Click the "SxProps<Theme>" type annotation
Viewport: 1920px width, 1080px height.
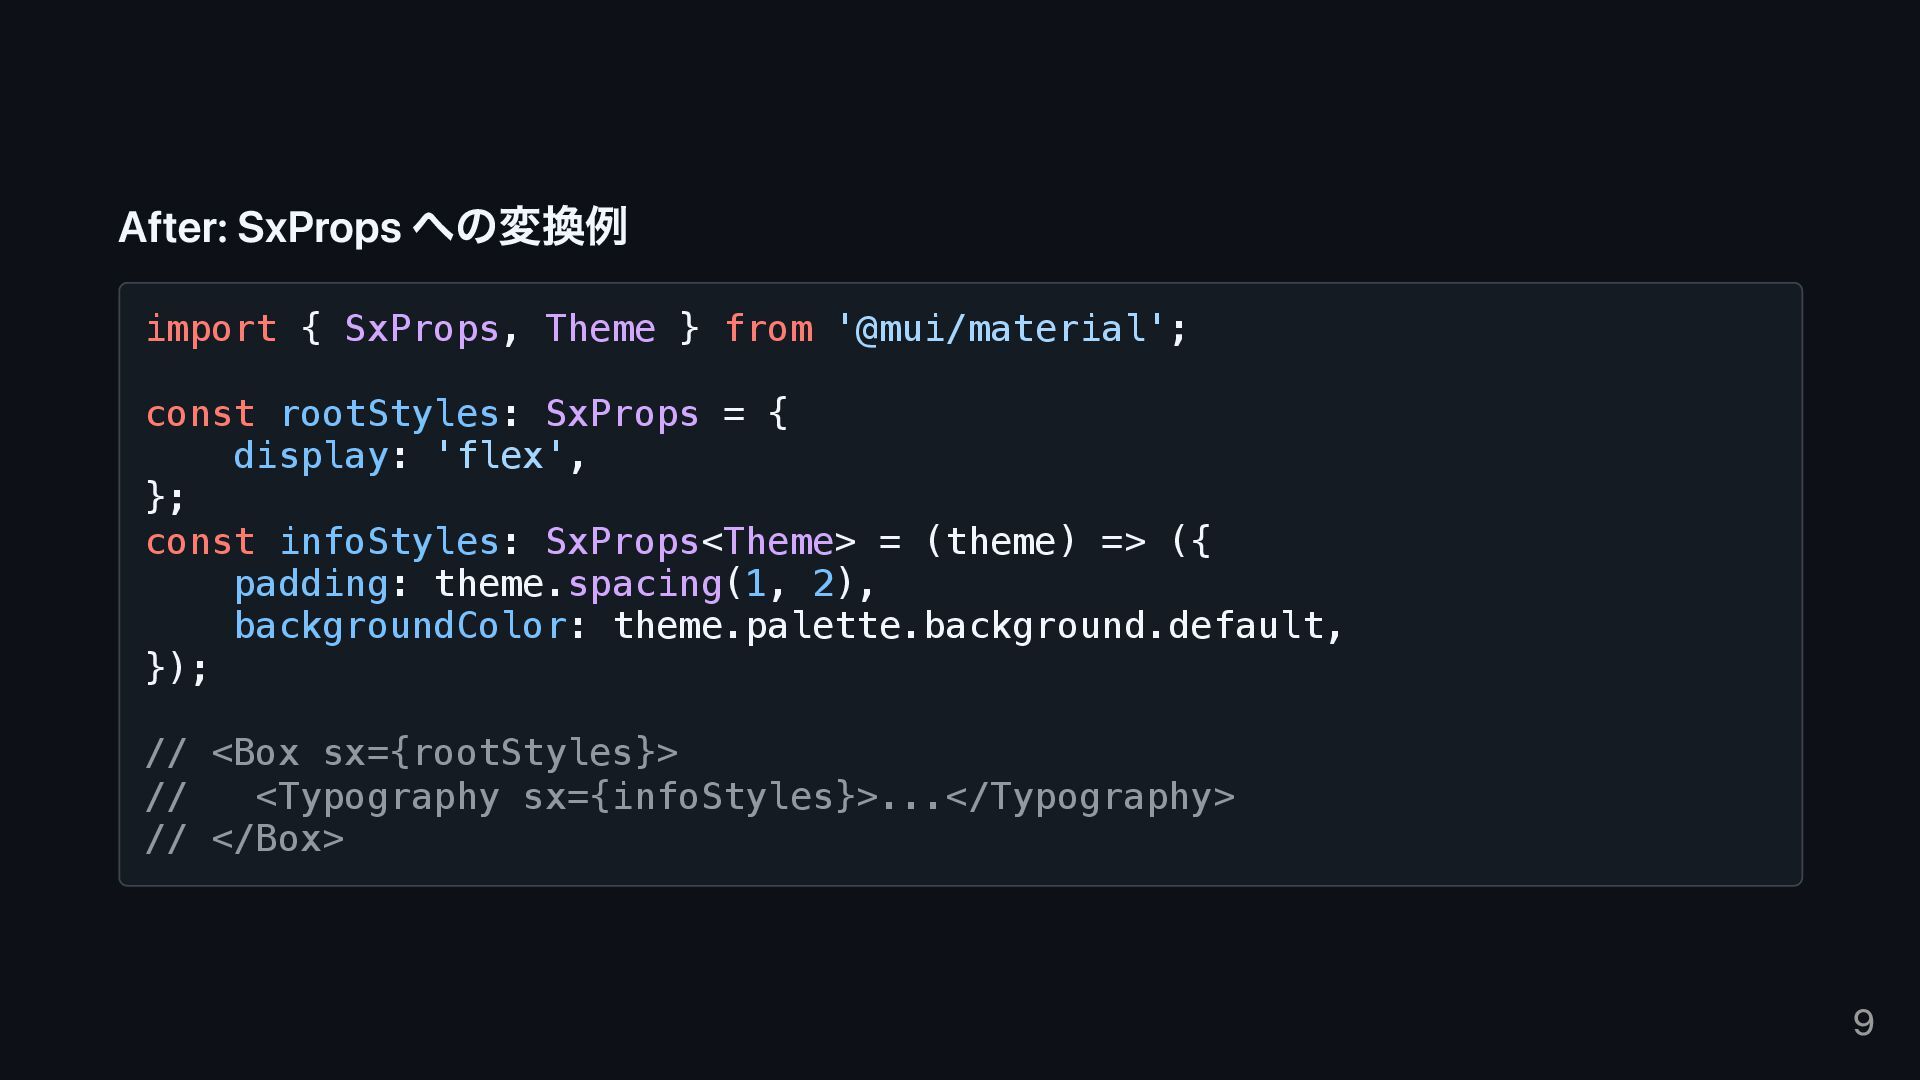click(700, 542)
